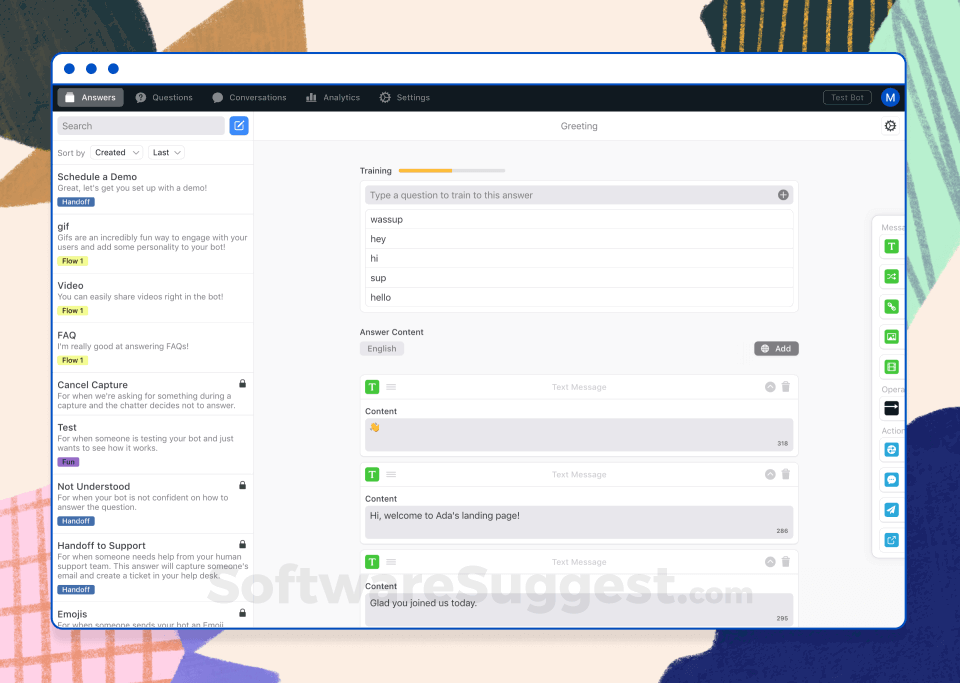Click the globe icon under Actions

[x=891, y=449]
